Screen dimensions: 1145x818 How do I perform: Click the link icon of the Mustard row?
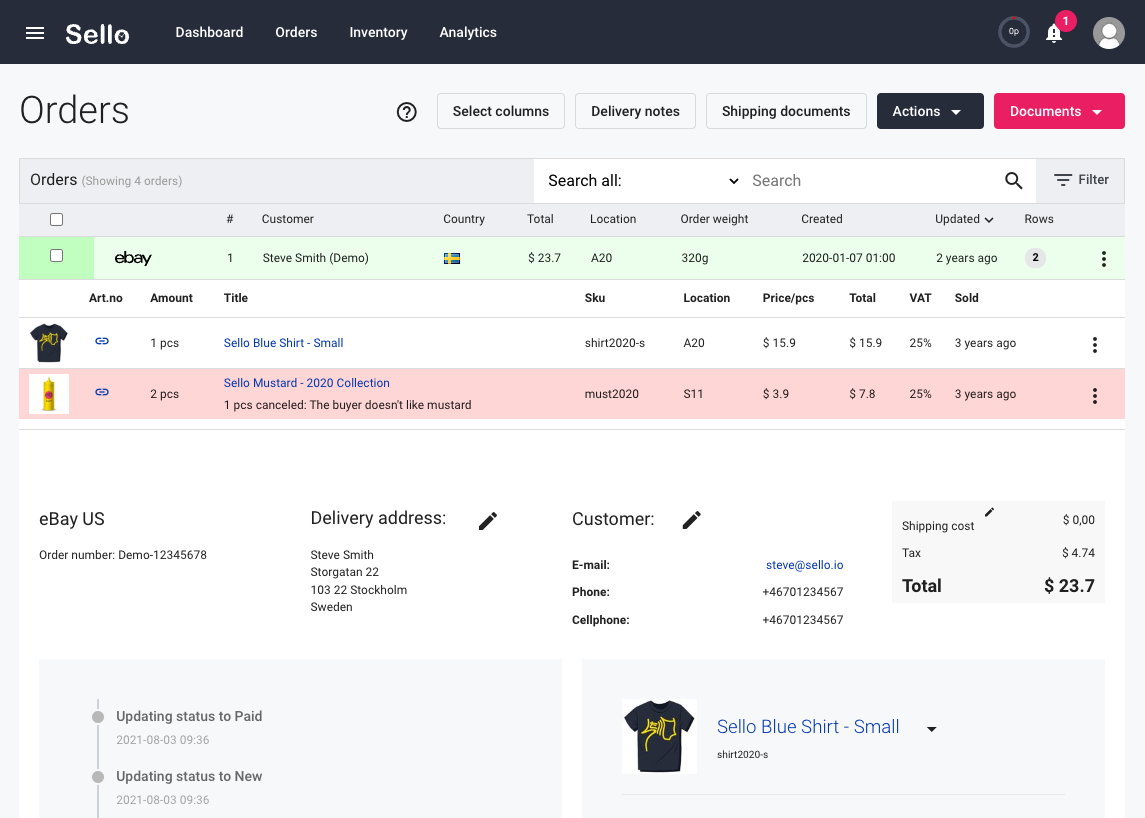(102, 392)
